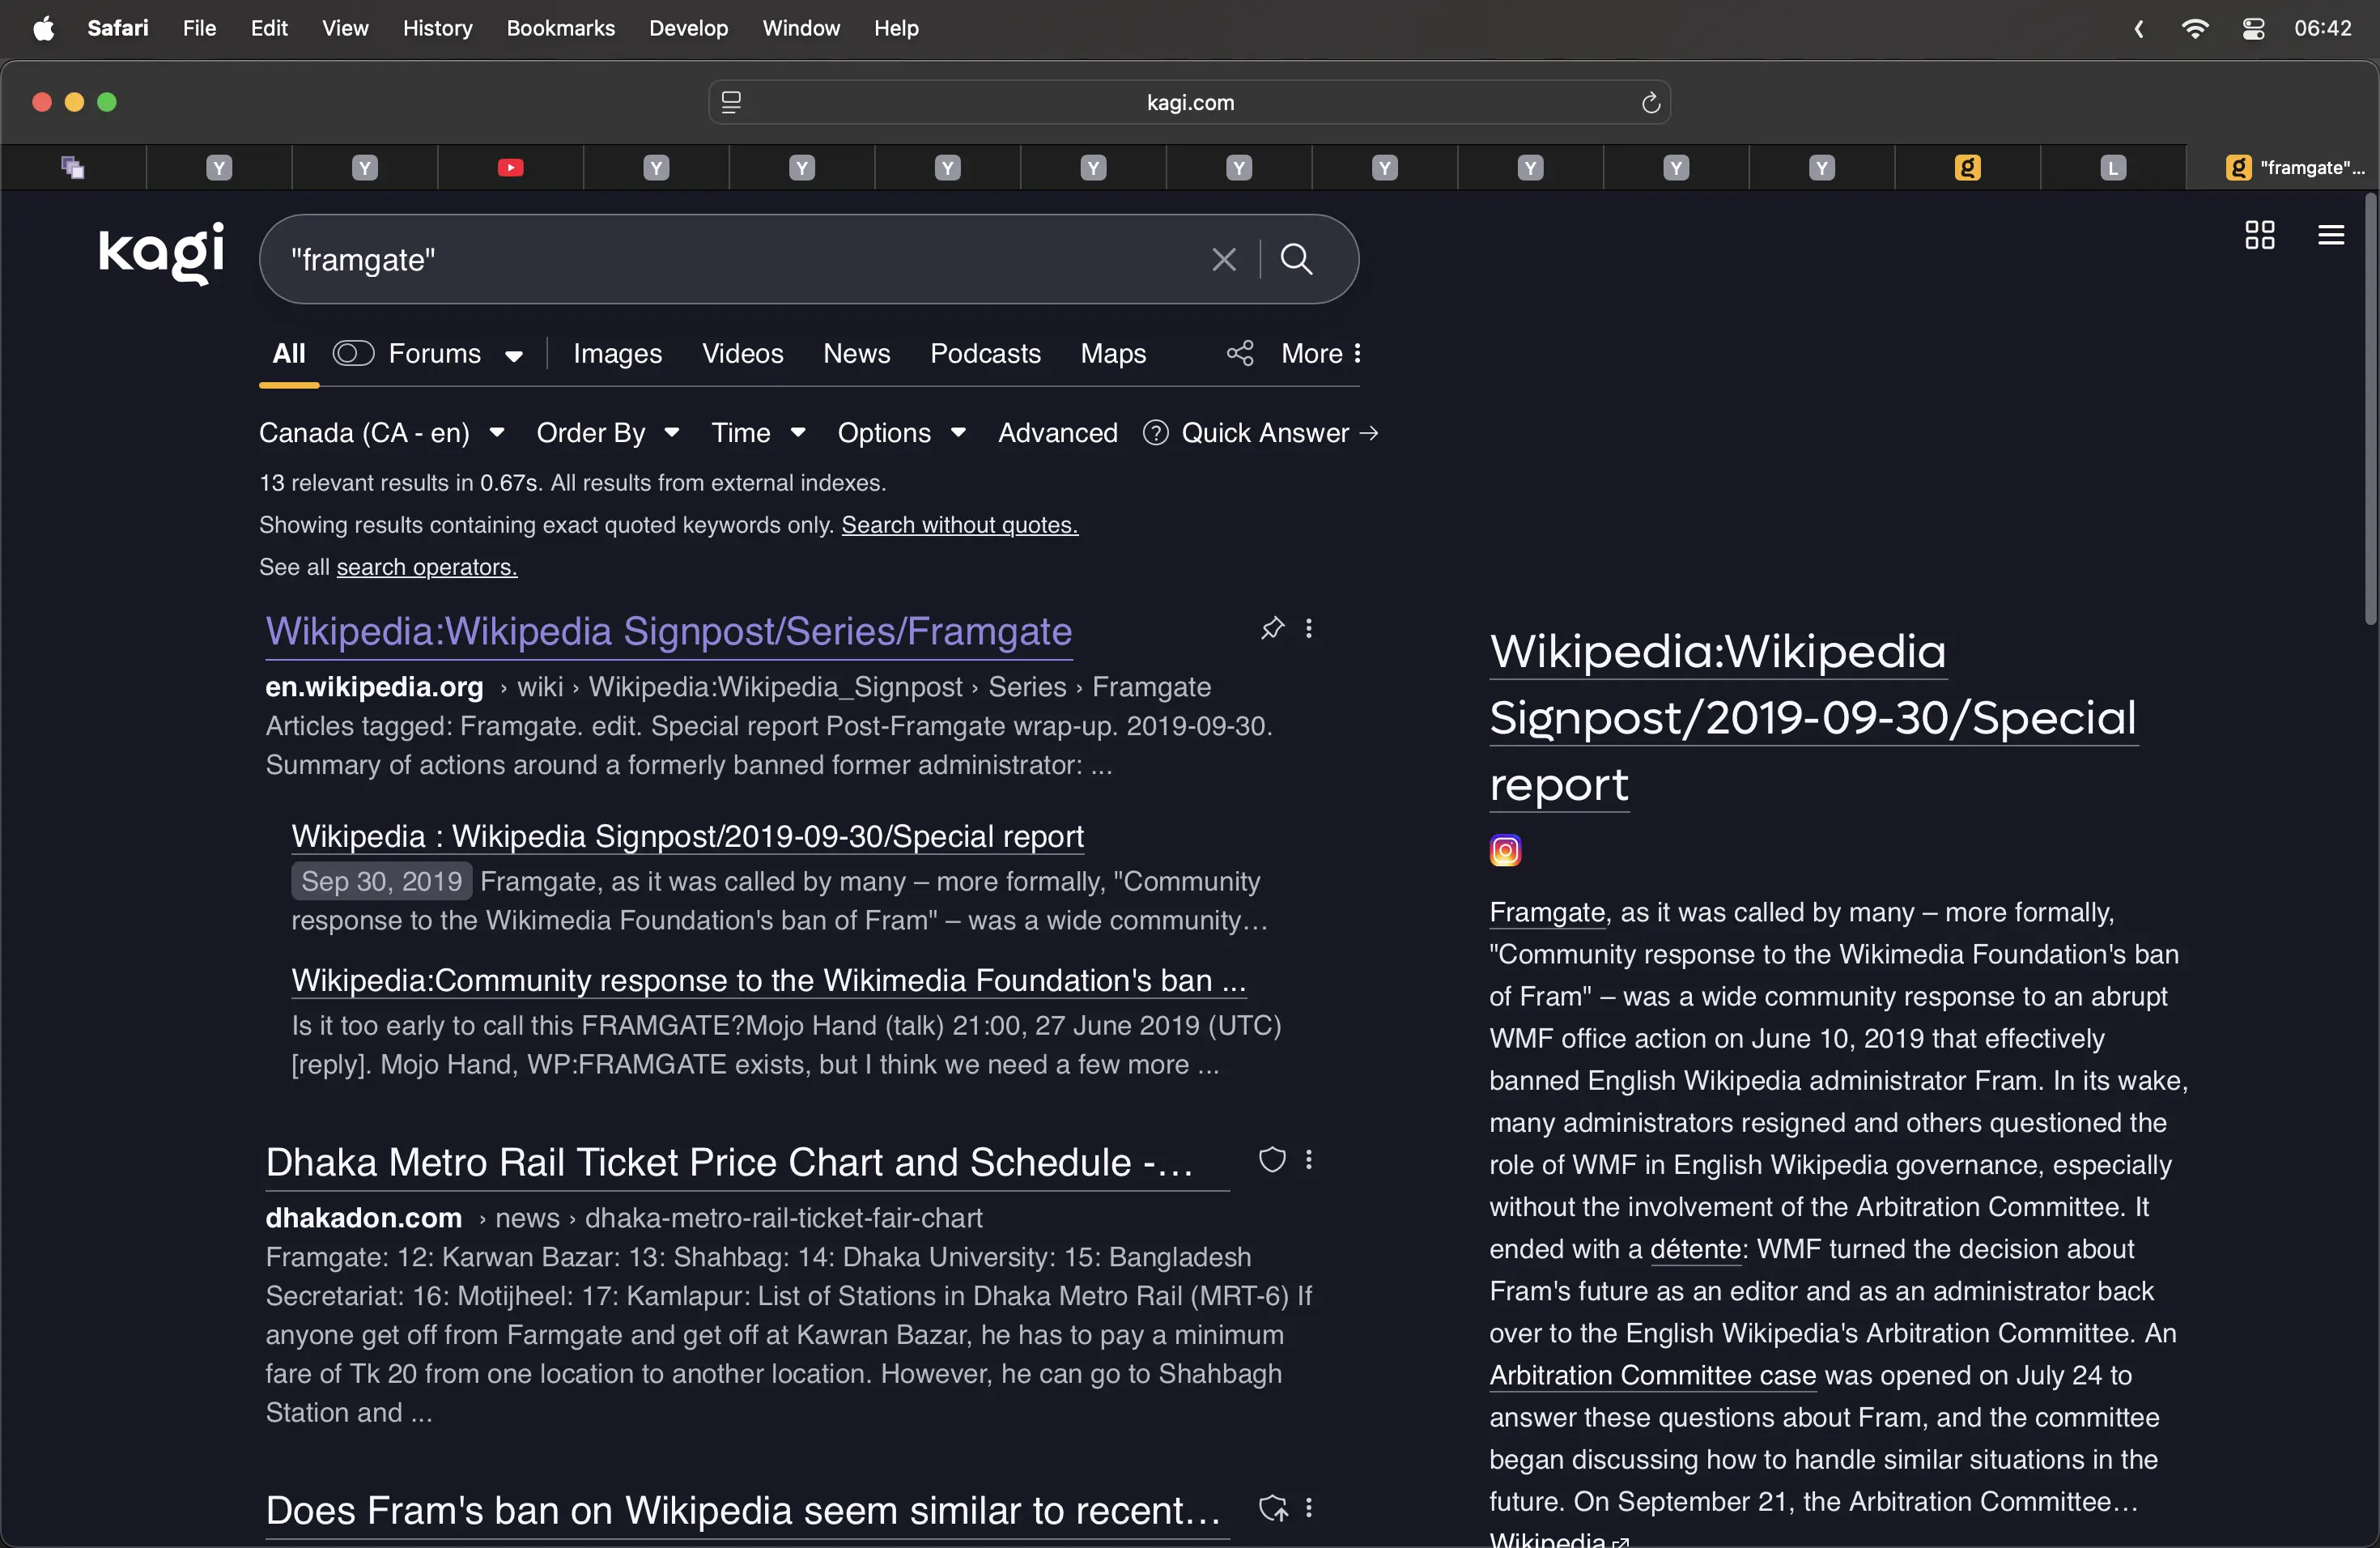
Task: Open the hamburger menu at top right
Action: [x=2330, y=235]
